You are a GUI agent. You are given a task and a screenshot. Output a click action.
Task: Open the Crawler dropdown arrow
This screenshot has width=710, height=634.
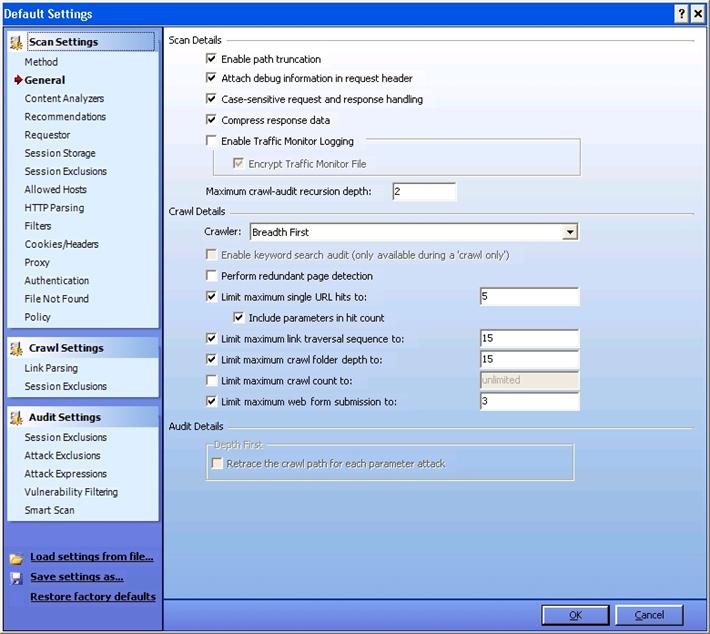[569, 232]
